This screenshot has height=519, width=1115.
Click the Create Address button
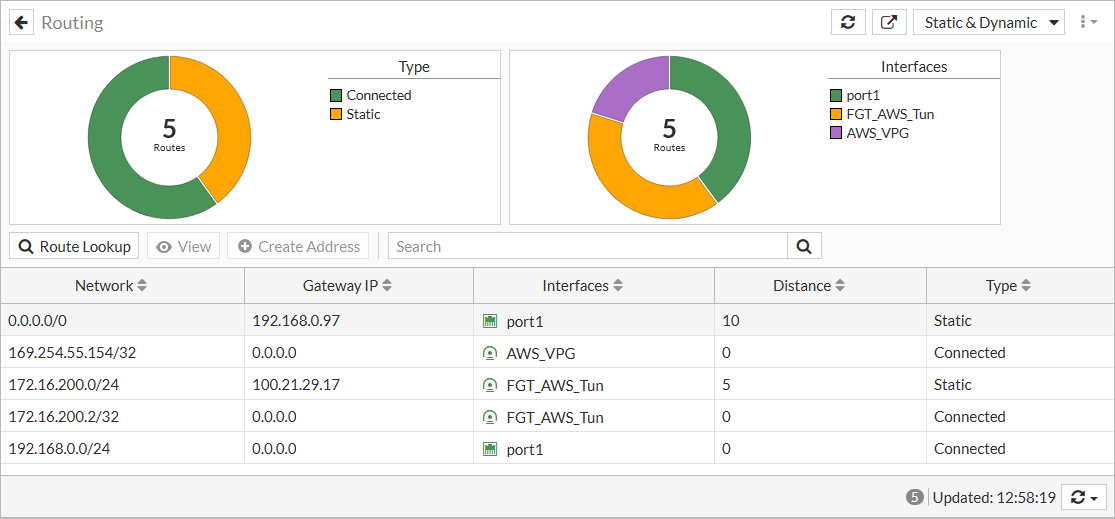[298, 246]
